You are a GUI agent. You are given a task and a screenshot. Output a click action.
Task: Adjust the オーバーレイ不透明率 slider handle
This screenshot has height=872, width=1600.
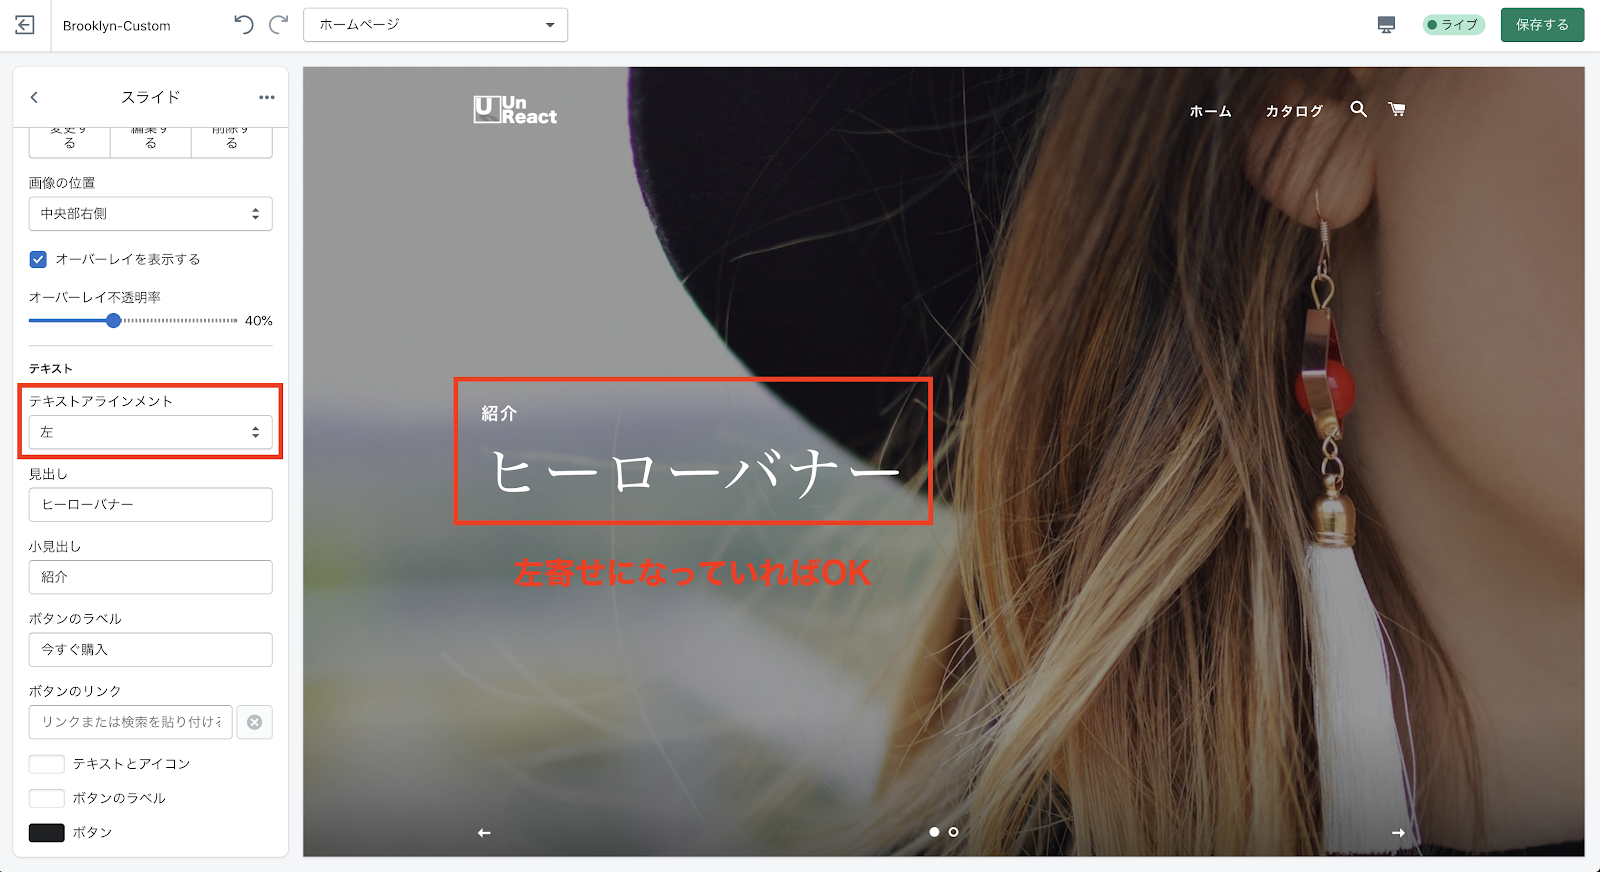tap(114, 321)
